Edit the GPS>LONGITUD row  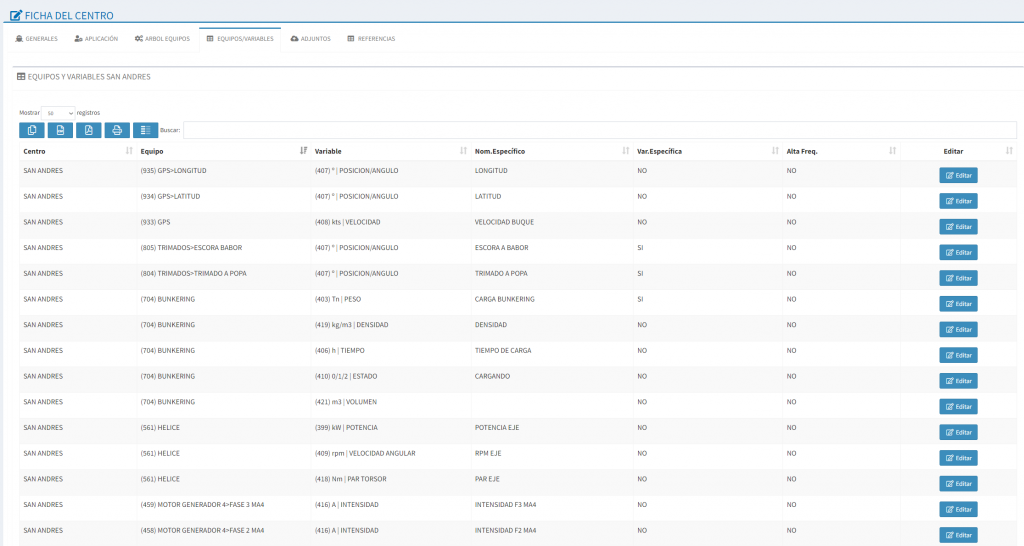pyautogui.click(x=958, y=175)
